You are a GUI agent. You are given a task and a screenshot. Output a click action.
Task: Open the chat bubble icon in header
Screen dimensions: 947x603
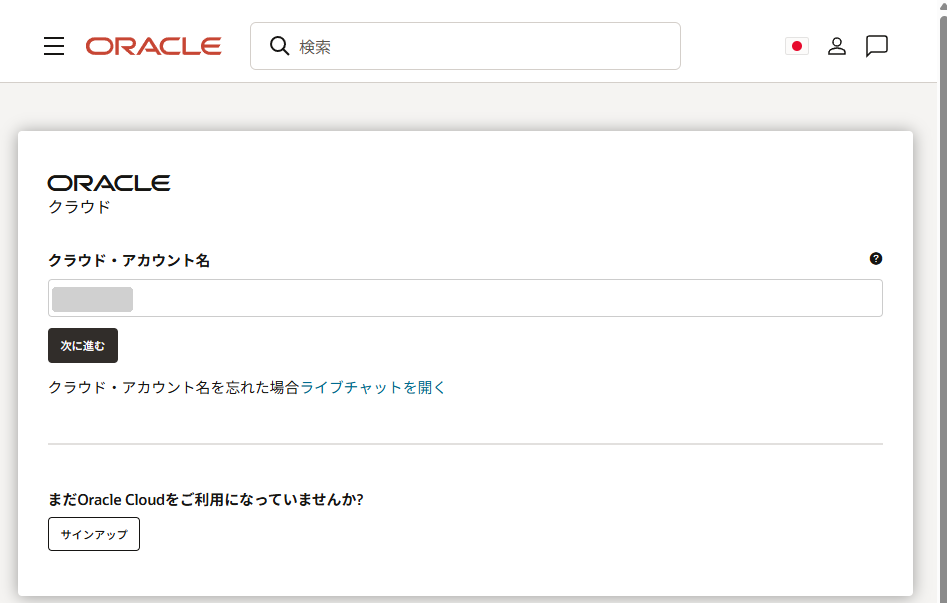[x=876, y=46]
